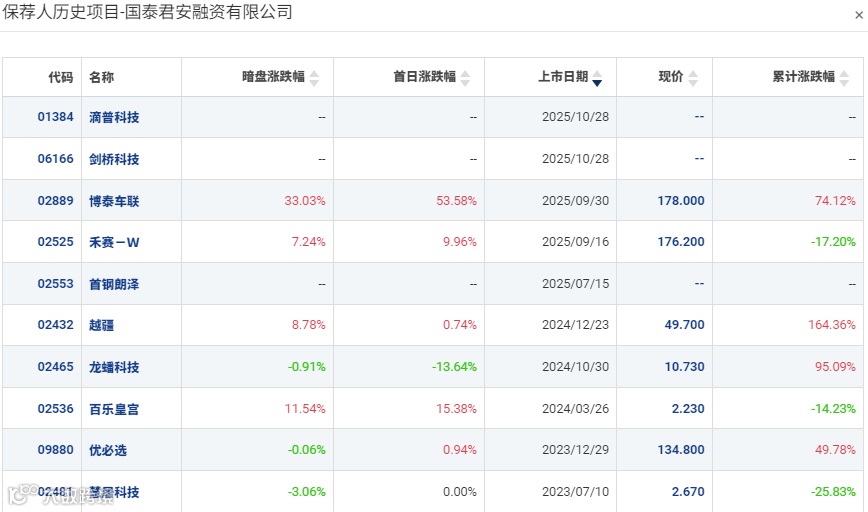Open stock code 02465

(55, 367)
